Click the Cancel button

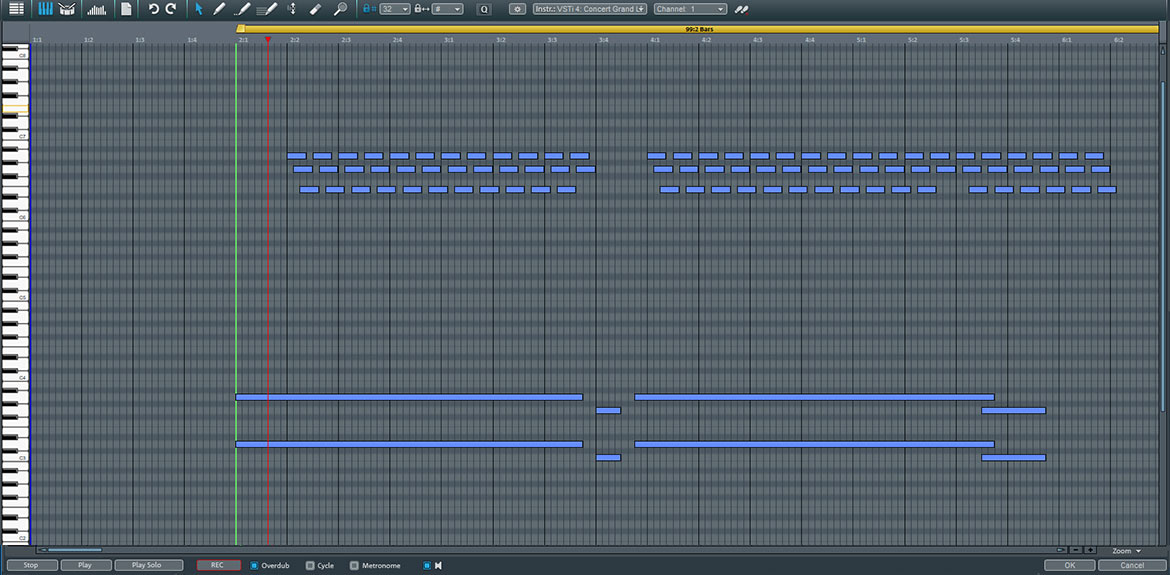(x=1132, y=565)
